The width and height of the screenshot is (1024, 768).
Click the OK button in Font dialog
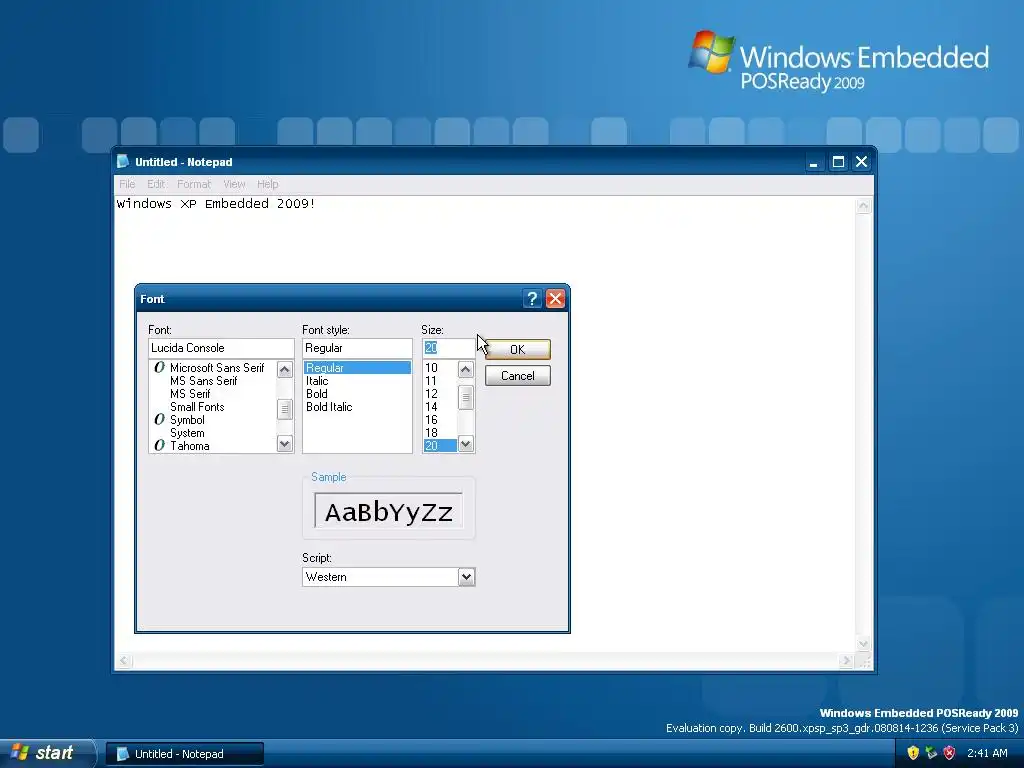517,349
